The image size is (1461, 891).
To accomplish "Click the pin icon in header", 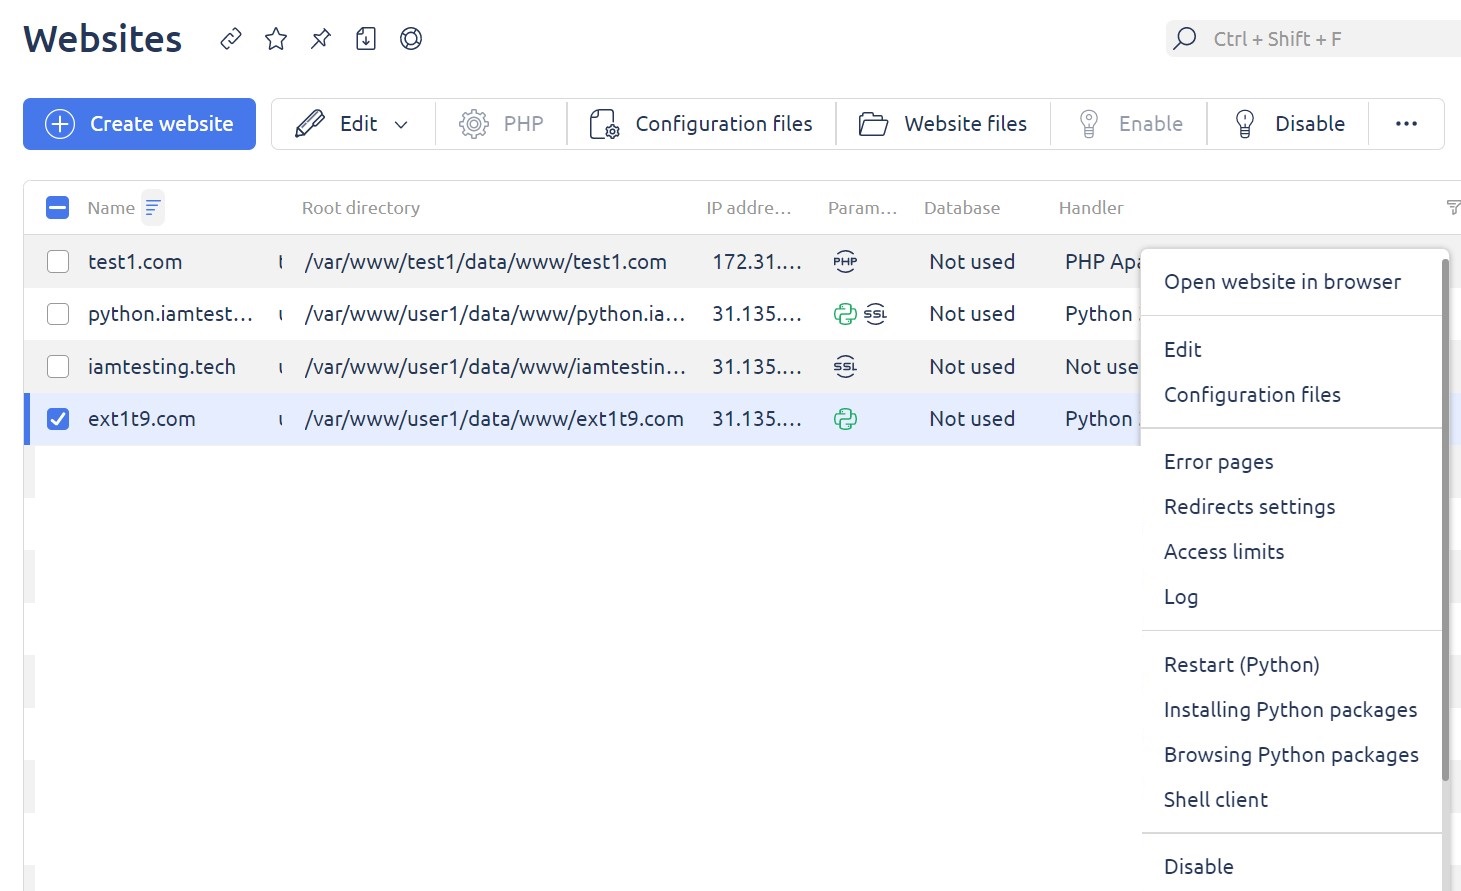I will (321, 39).
